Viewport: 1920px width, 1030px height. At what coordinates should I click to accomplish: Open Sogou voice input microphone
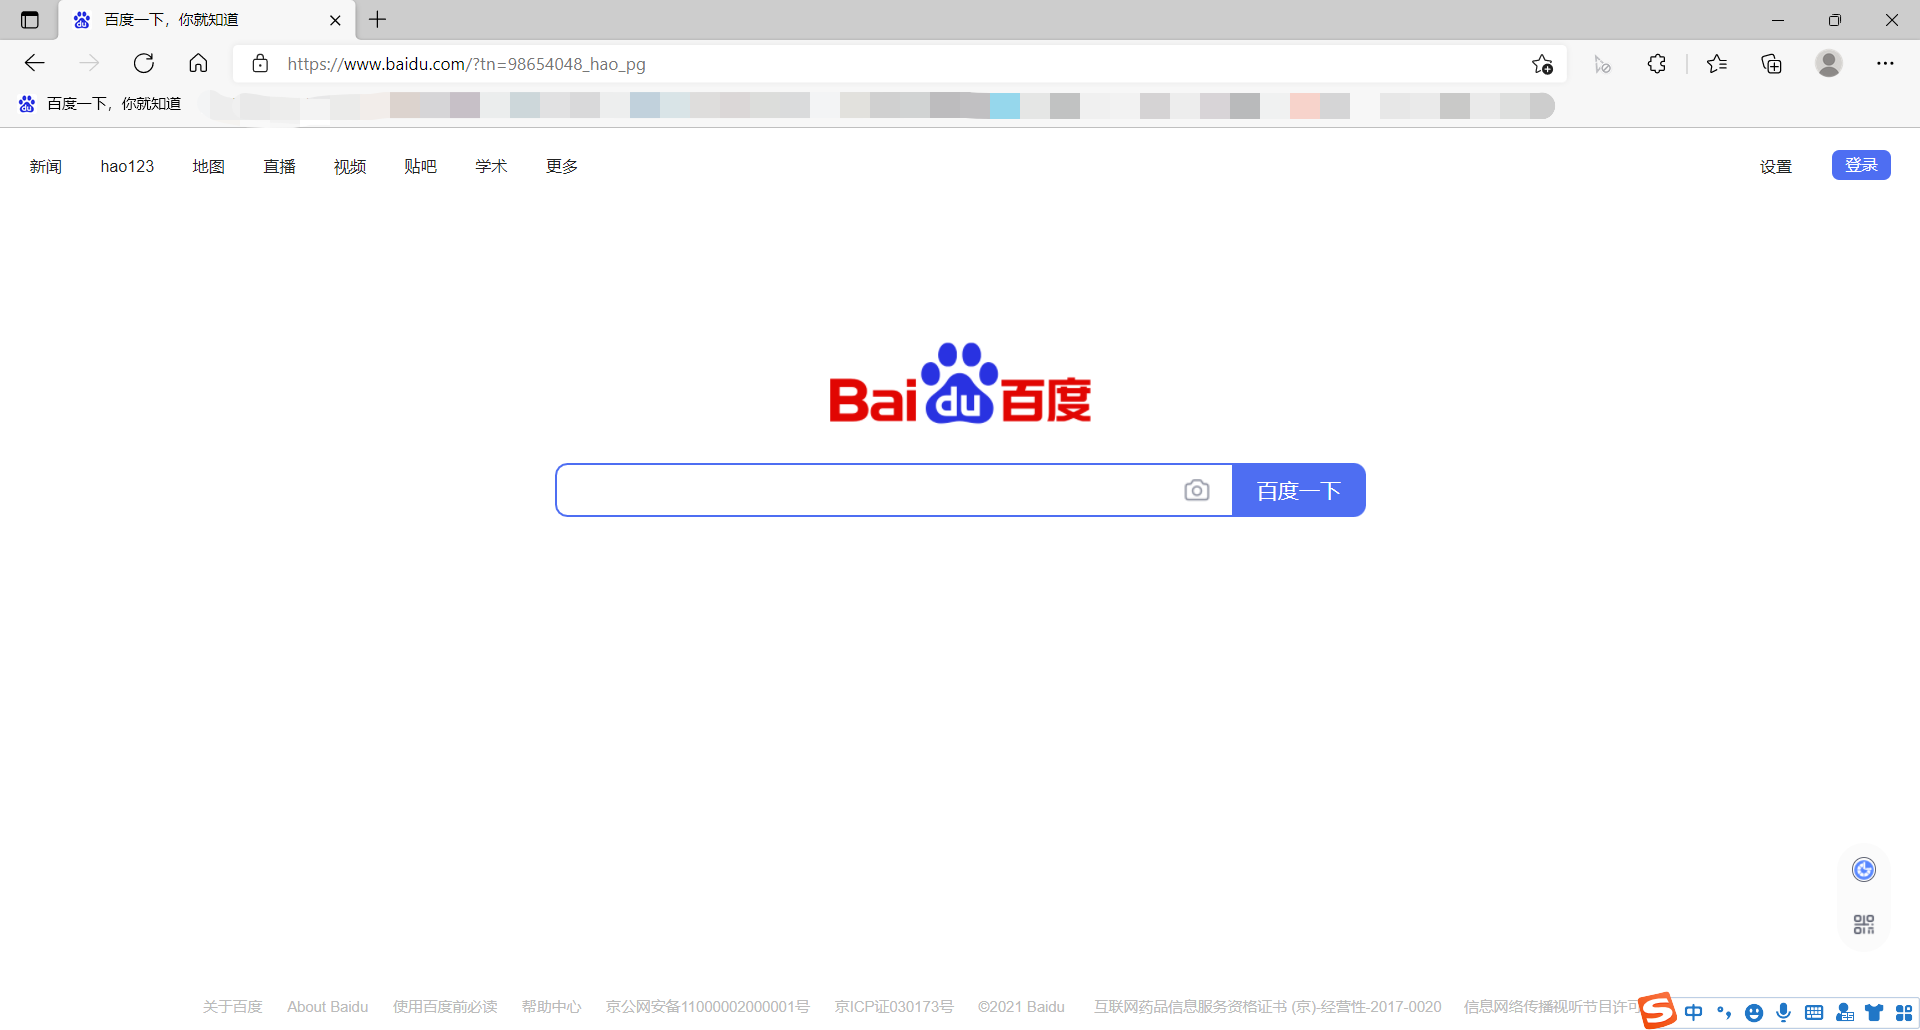[1784, 1012]
